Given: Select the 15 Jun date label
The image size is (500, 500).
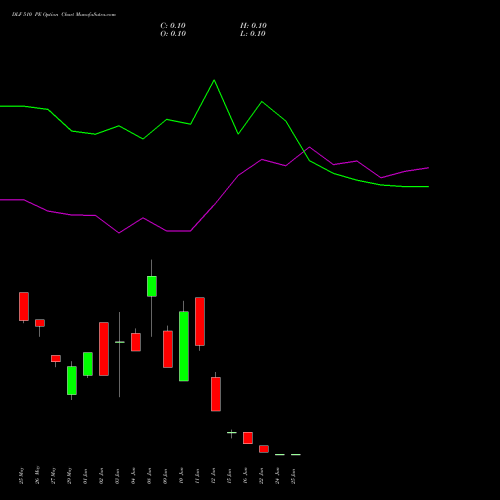Looking at the screenshot, I should [x=230, y=476].
